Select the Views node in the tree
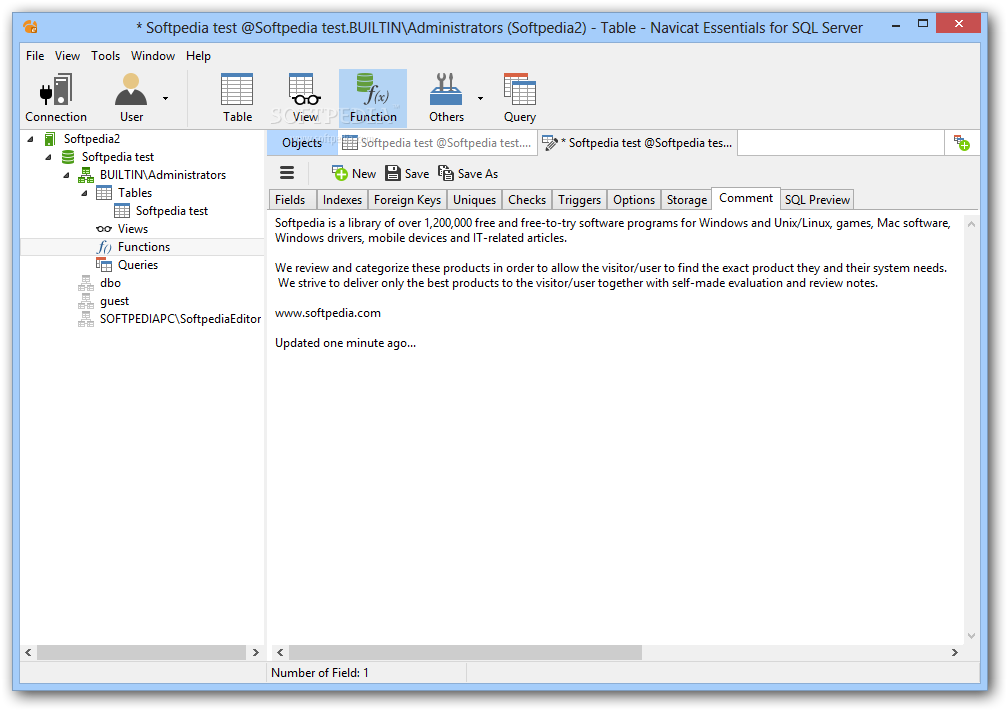1008x711 pixels. (132, 229)
